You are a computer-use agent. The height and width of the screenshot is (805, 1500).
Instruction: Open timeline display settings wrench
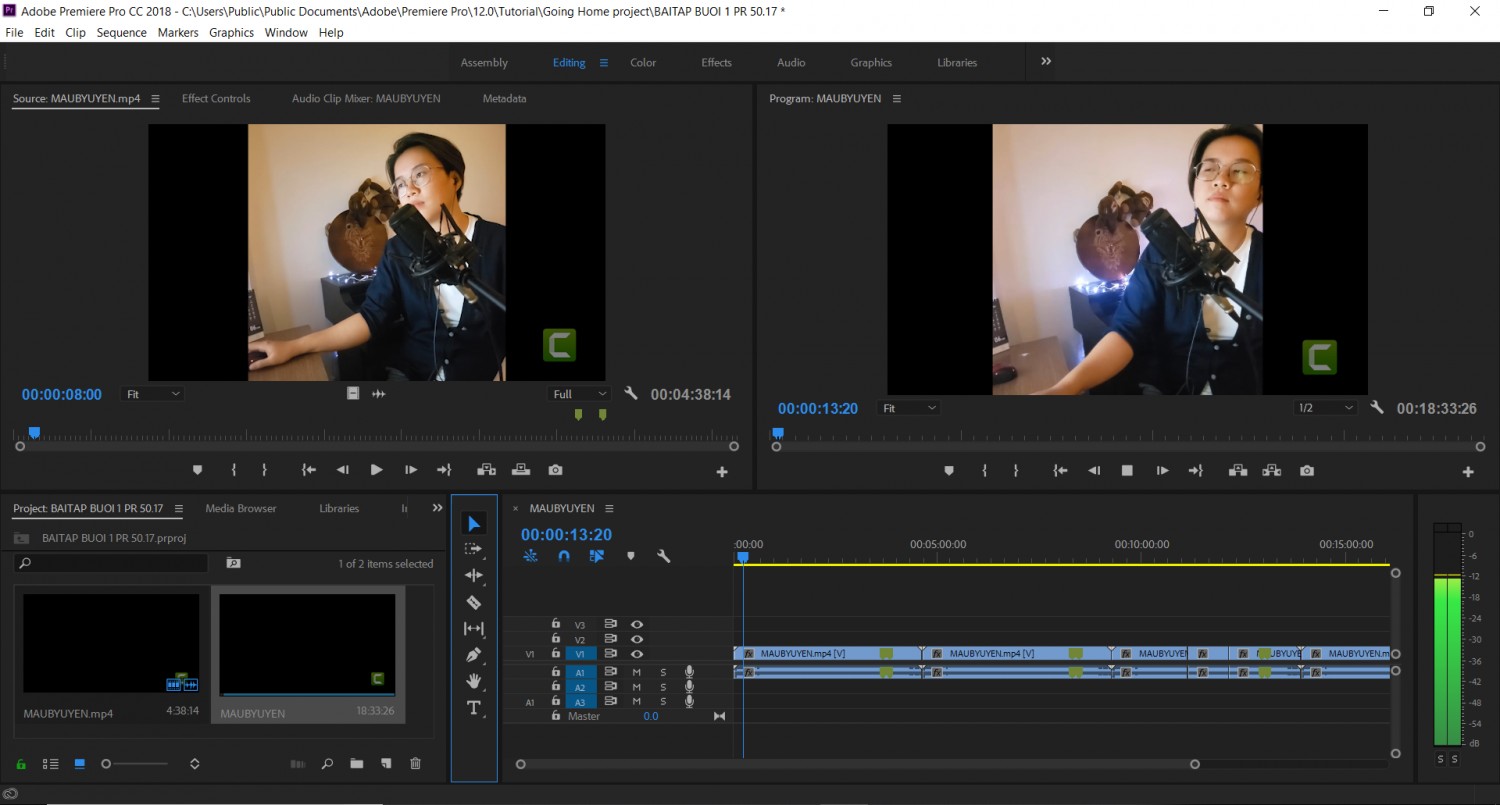click(663, 556)
